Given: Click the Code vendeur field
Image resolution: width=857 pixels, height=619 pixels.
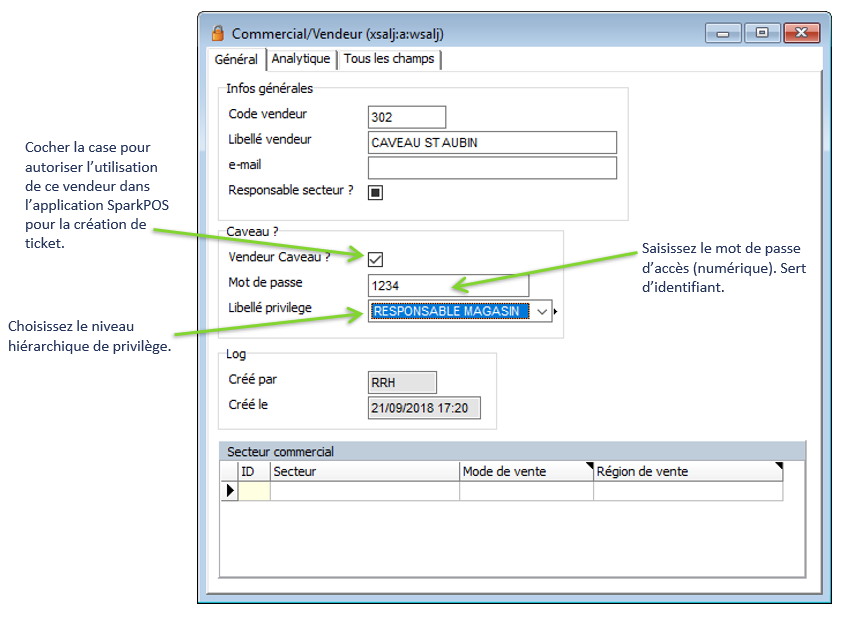Looking at the screenshot, I should (406, 117).
